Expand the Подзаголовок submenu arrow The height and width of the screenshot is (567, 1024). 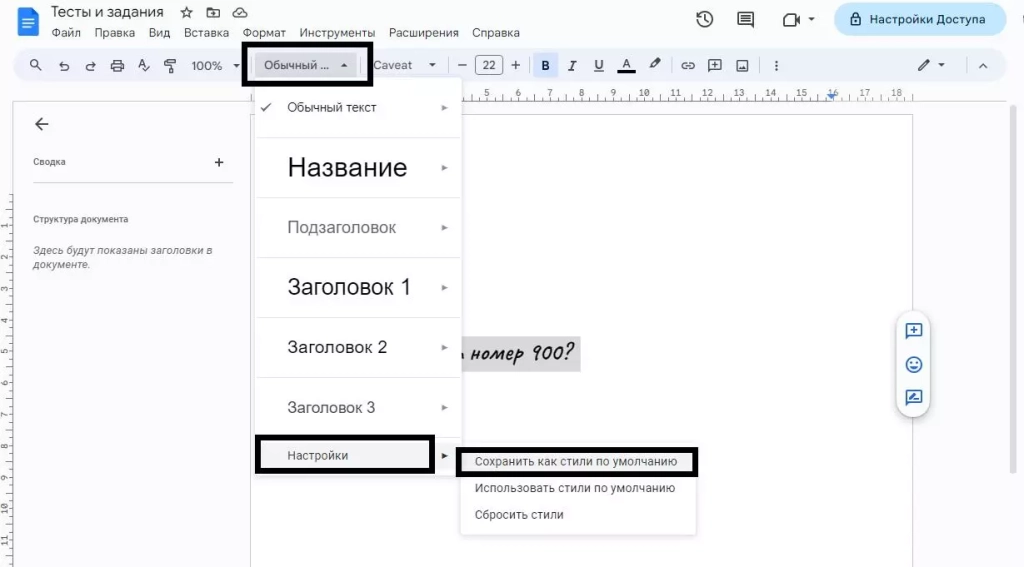tap(444, 228)
